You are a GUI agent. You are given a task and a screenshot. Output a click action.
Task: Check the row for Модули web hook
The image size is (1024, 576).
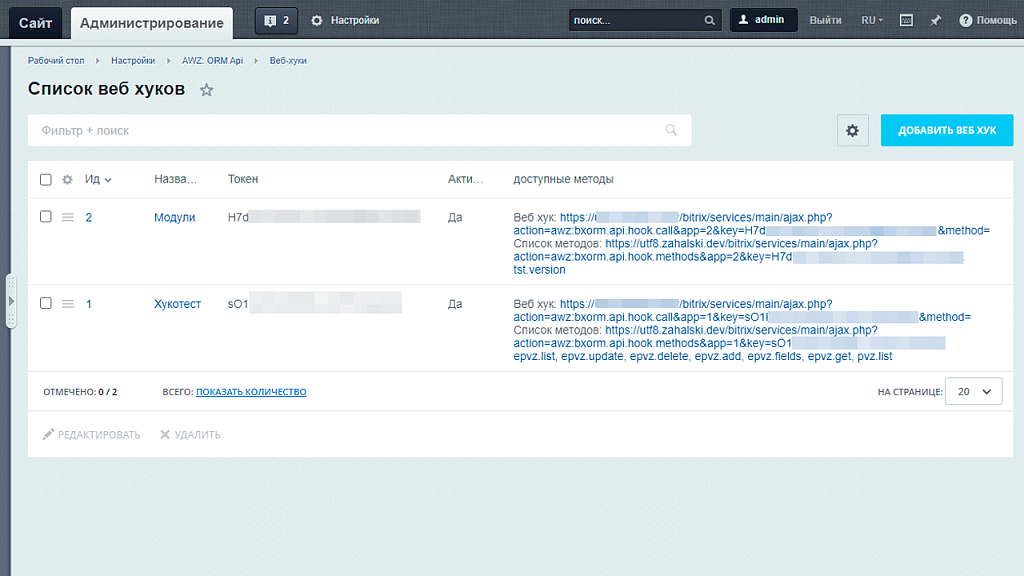[46, 217]
